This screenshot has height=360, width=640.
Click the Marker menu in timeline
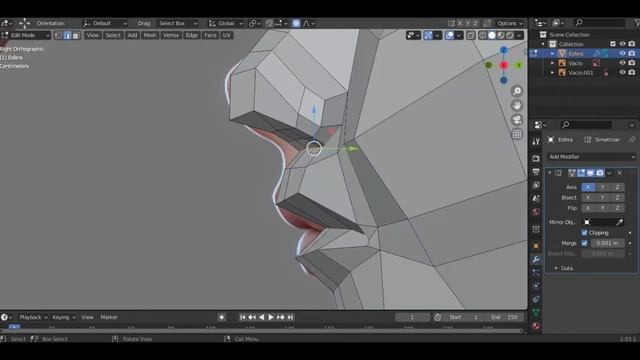(109, 317)
